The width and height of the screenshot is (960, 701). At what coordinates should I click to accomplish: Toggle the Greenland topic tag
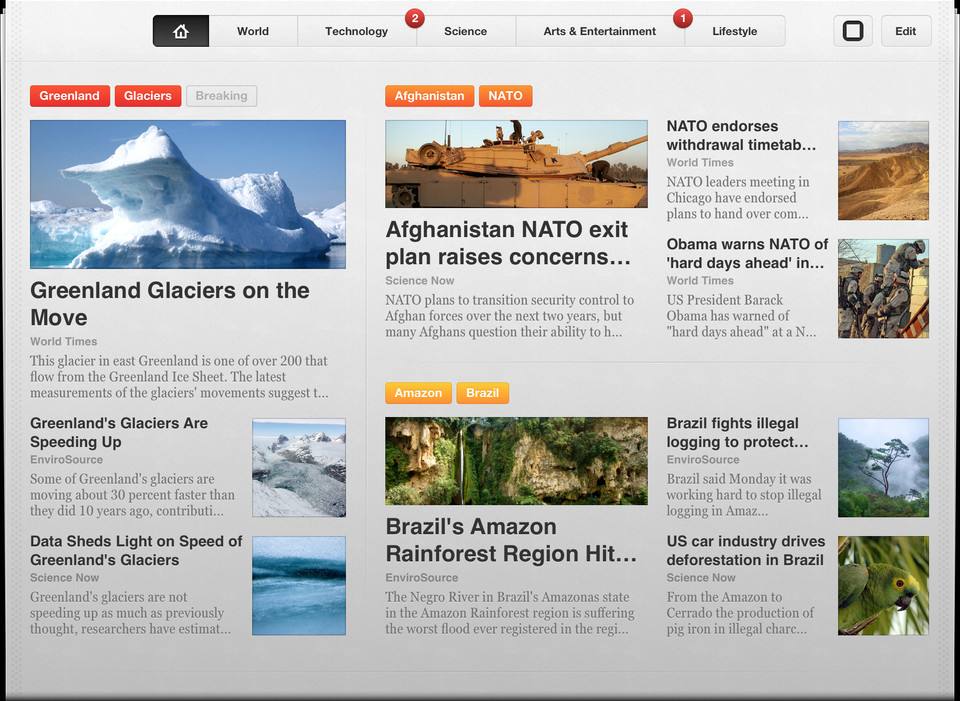(70, 96)
